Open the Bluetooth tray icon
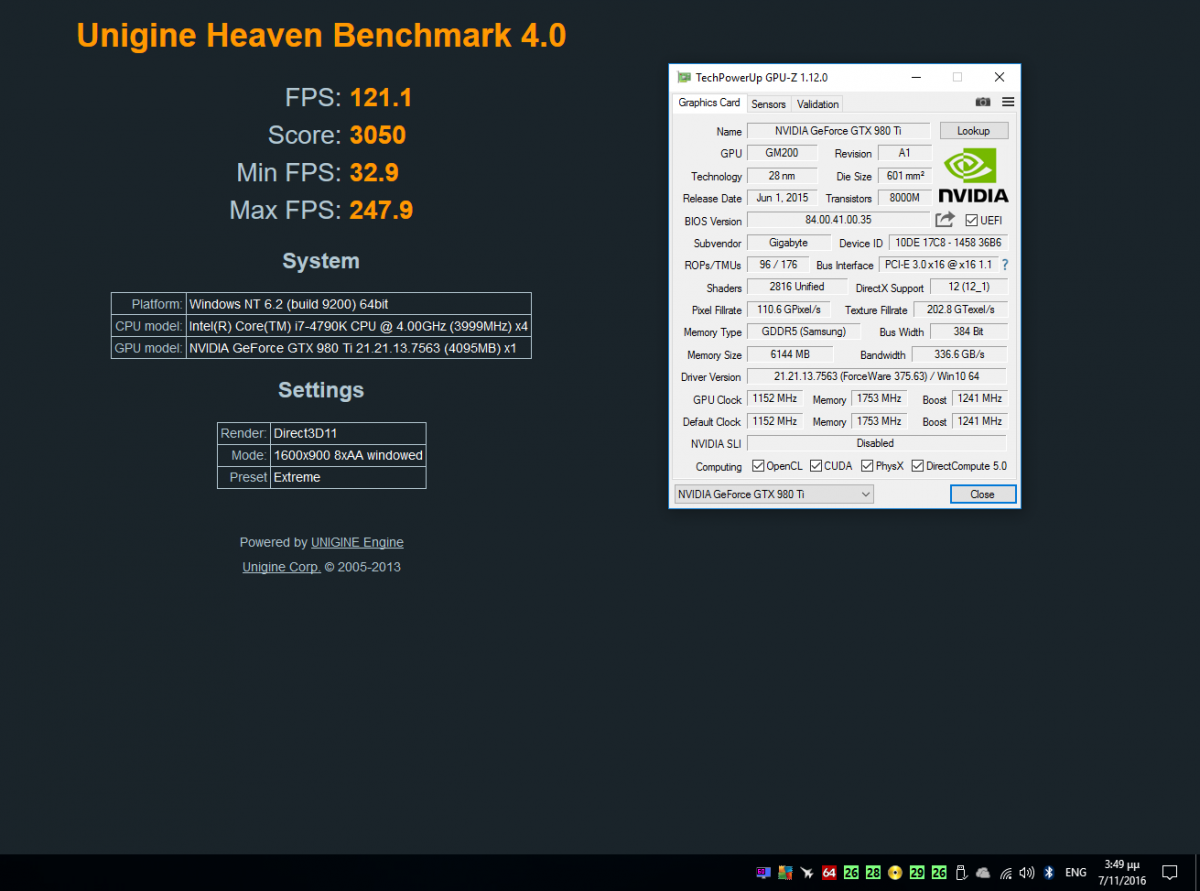Screen dimensions: 1200x891 click(x=1049, y=872)
